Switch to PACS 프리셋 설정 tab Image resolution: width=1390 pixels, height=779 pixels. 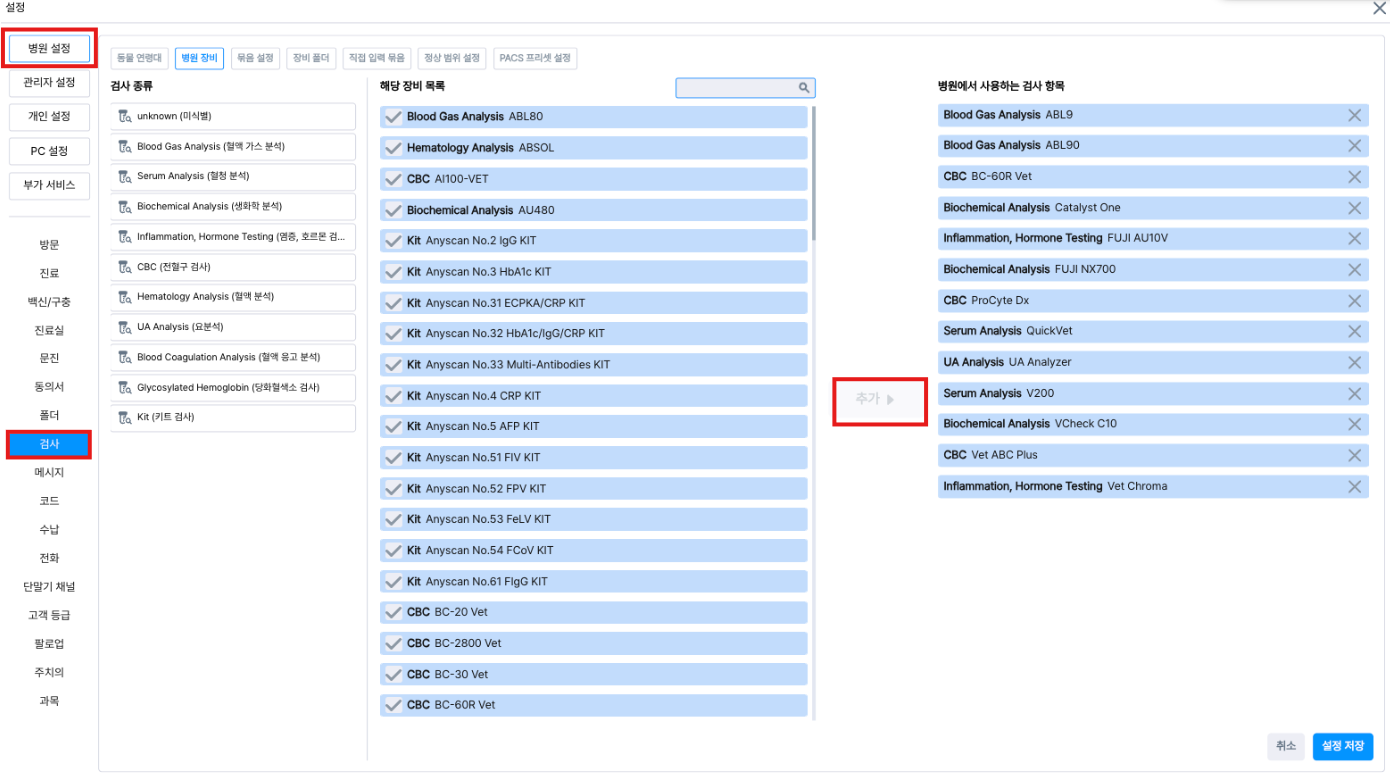pyautogui.click(x=536, y=58)
